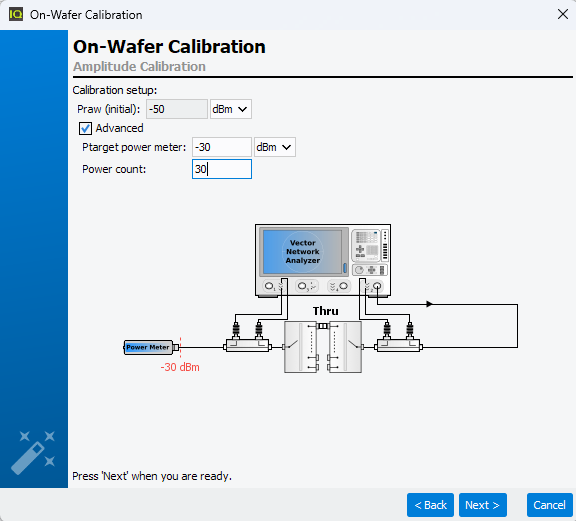Click the left directional coupler in diagram

[x=248, y=346]
